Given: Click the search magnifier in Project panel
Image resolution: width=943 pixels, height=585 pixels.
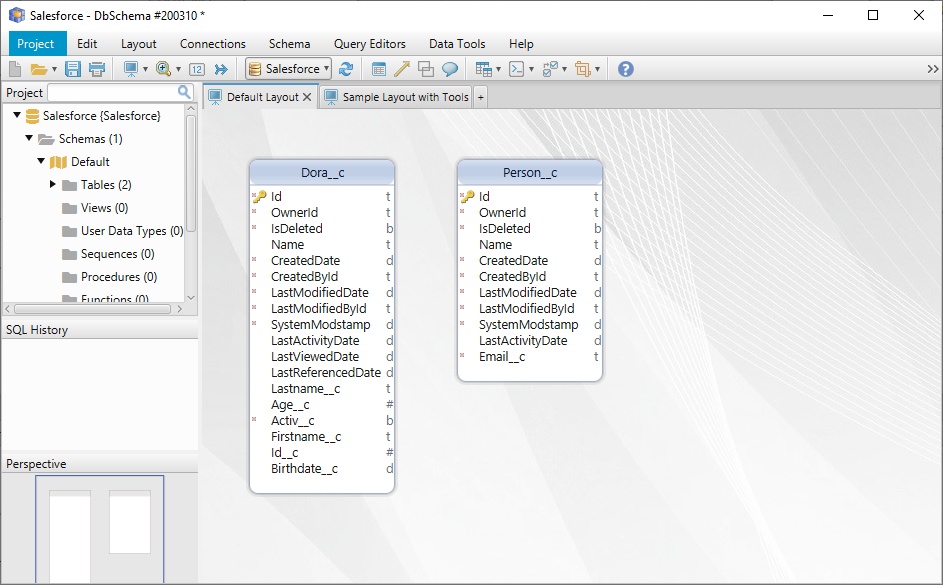Looking at the screenshot, I should tap(184, 92).
